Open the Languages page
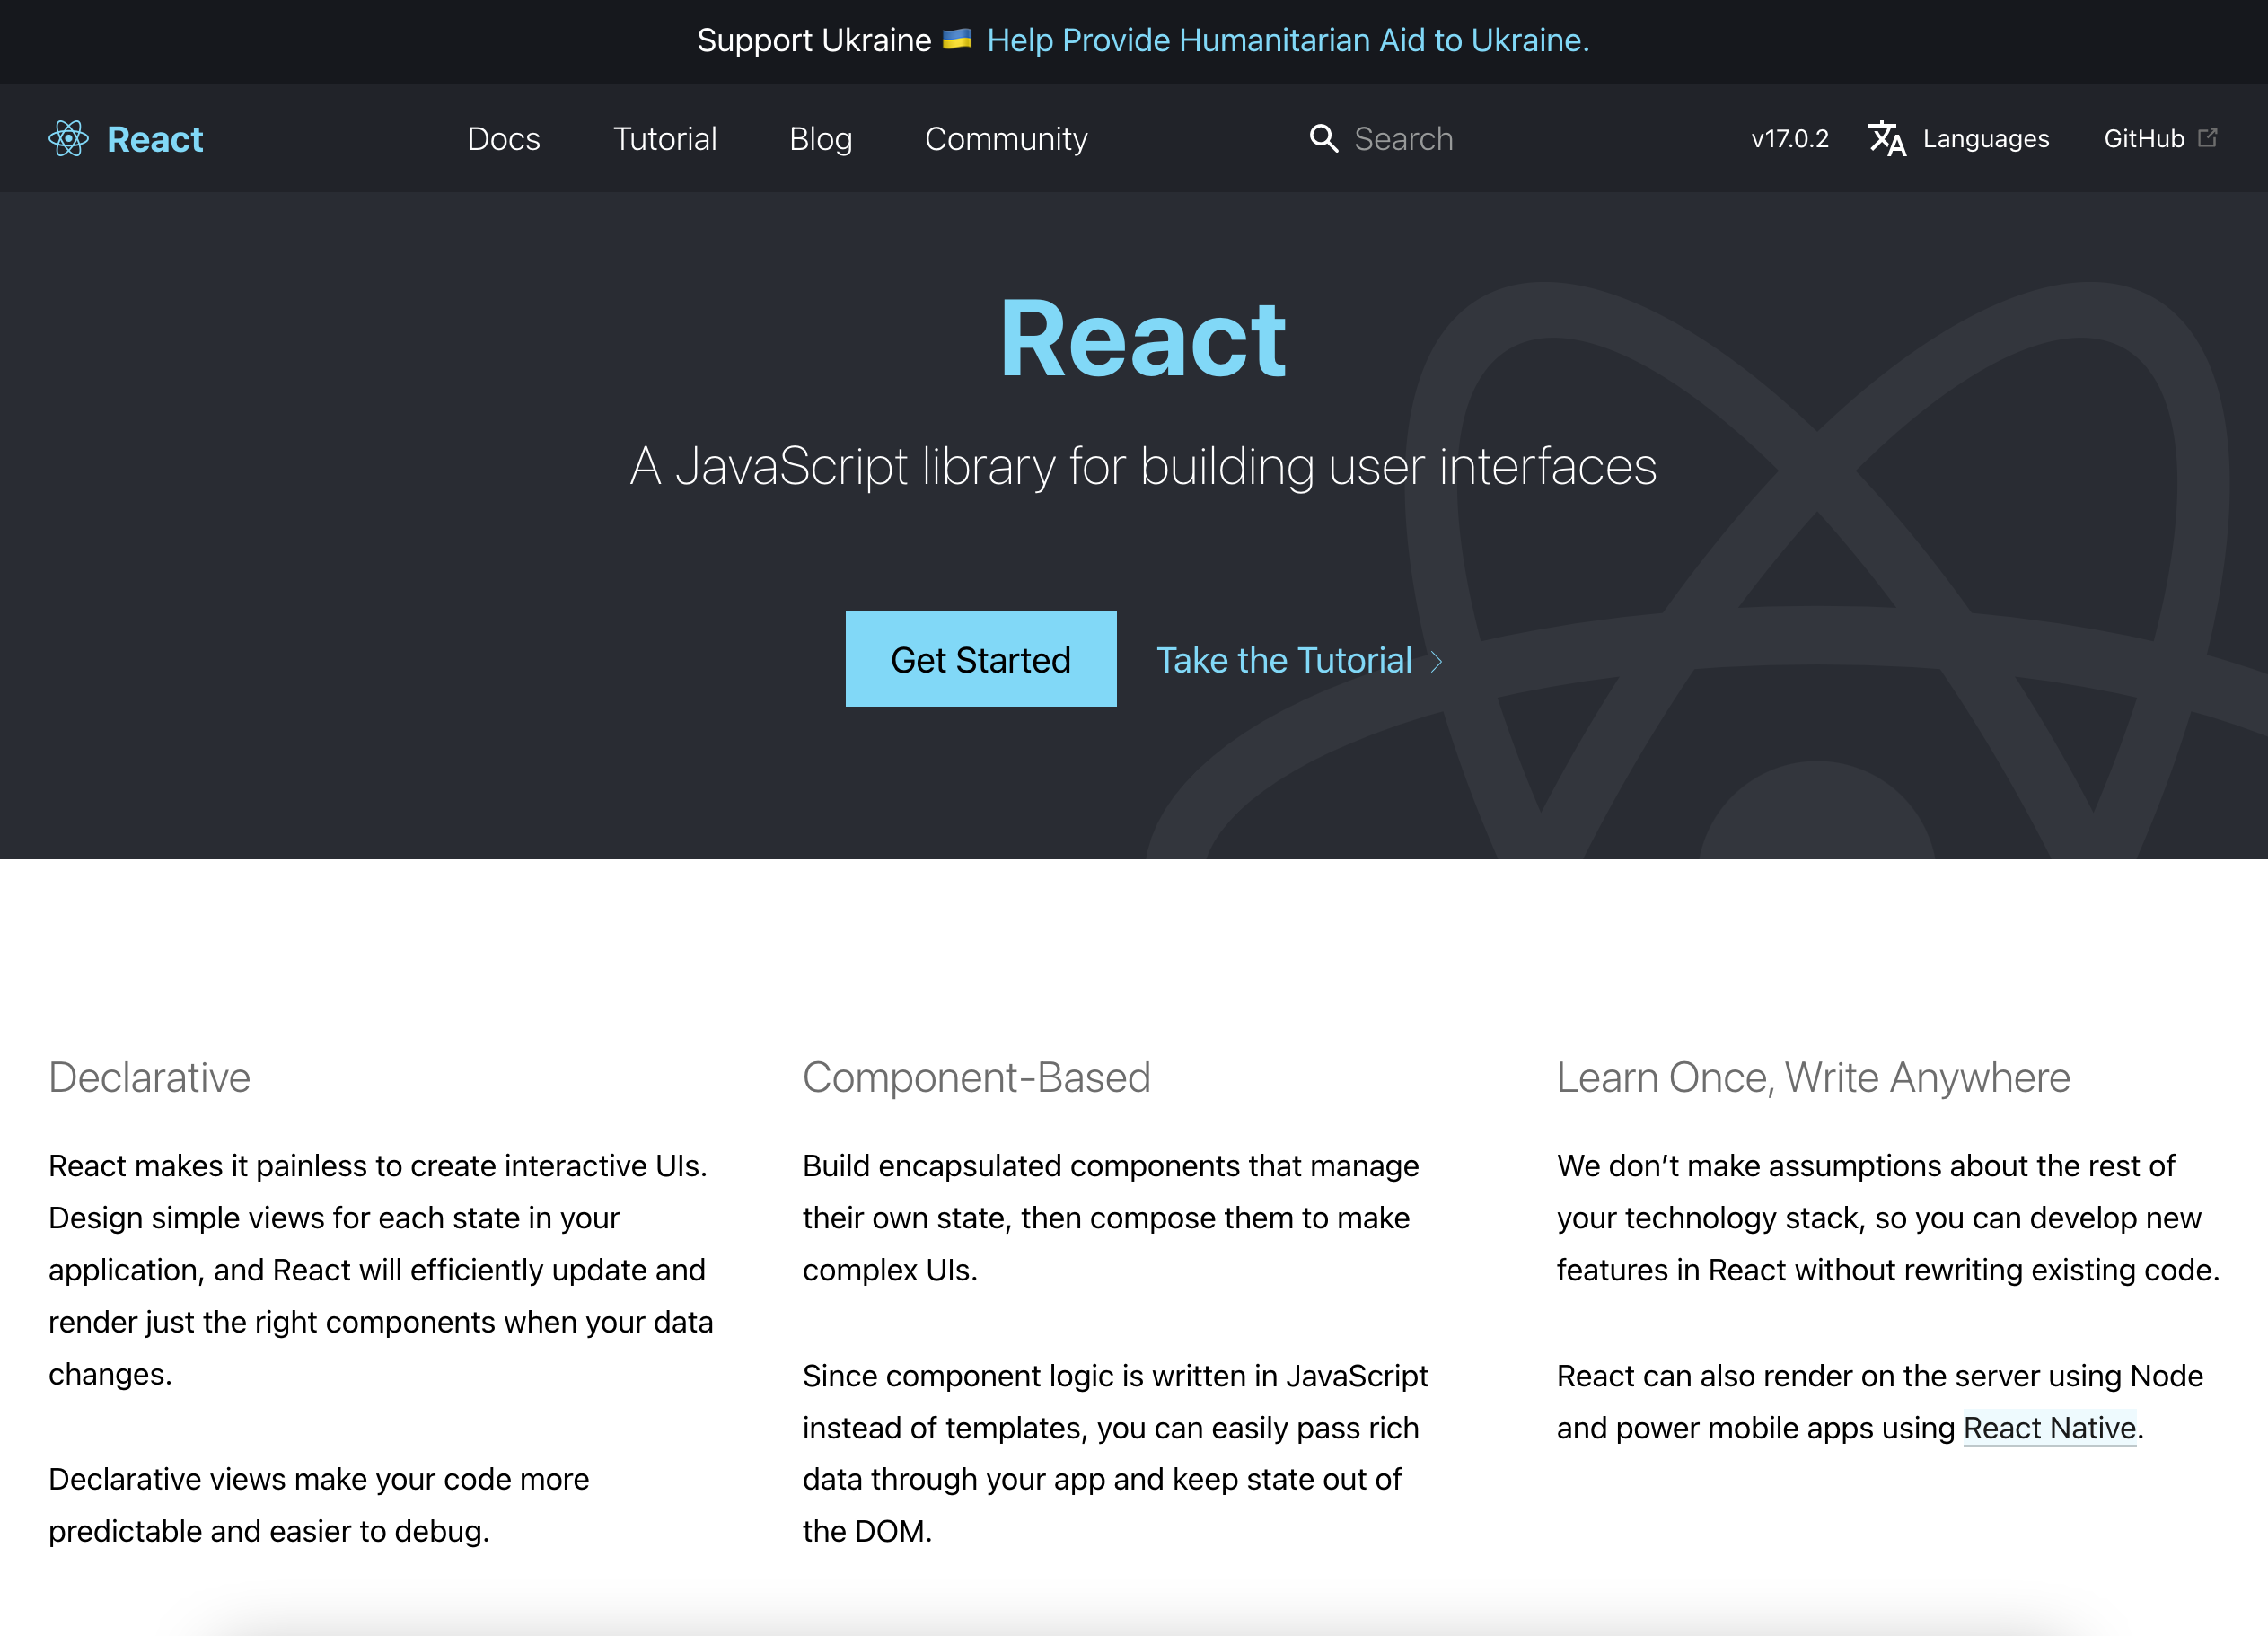 [1985, 138]
